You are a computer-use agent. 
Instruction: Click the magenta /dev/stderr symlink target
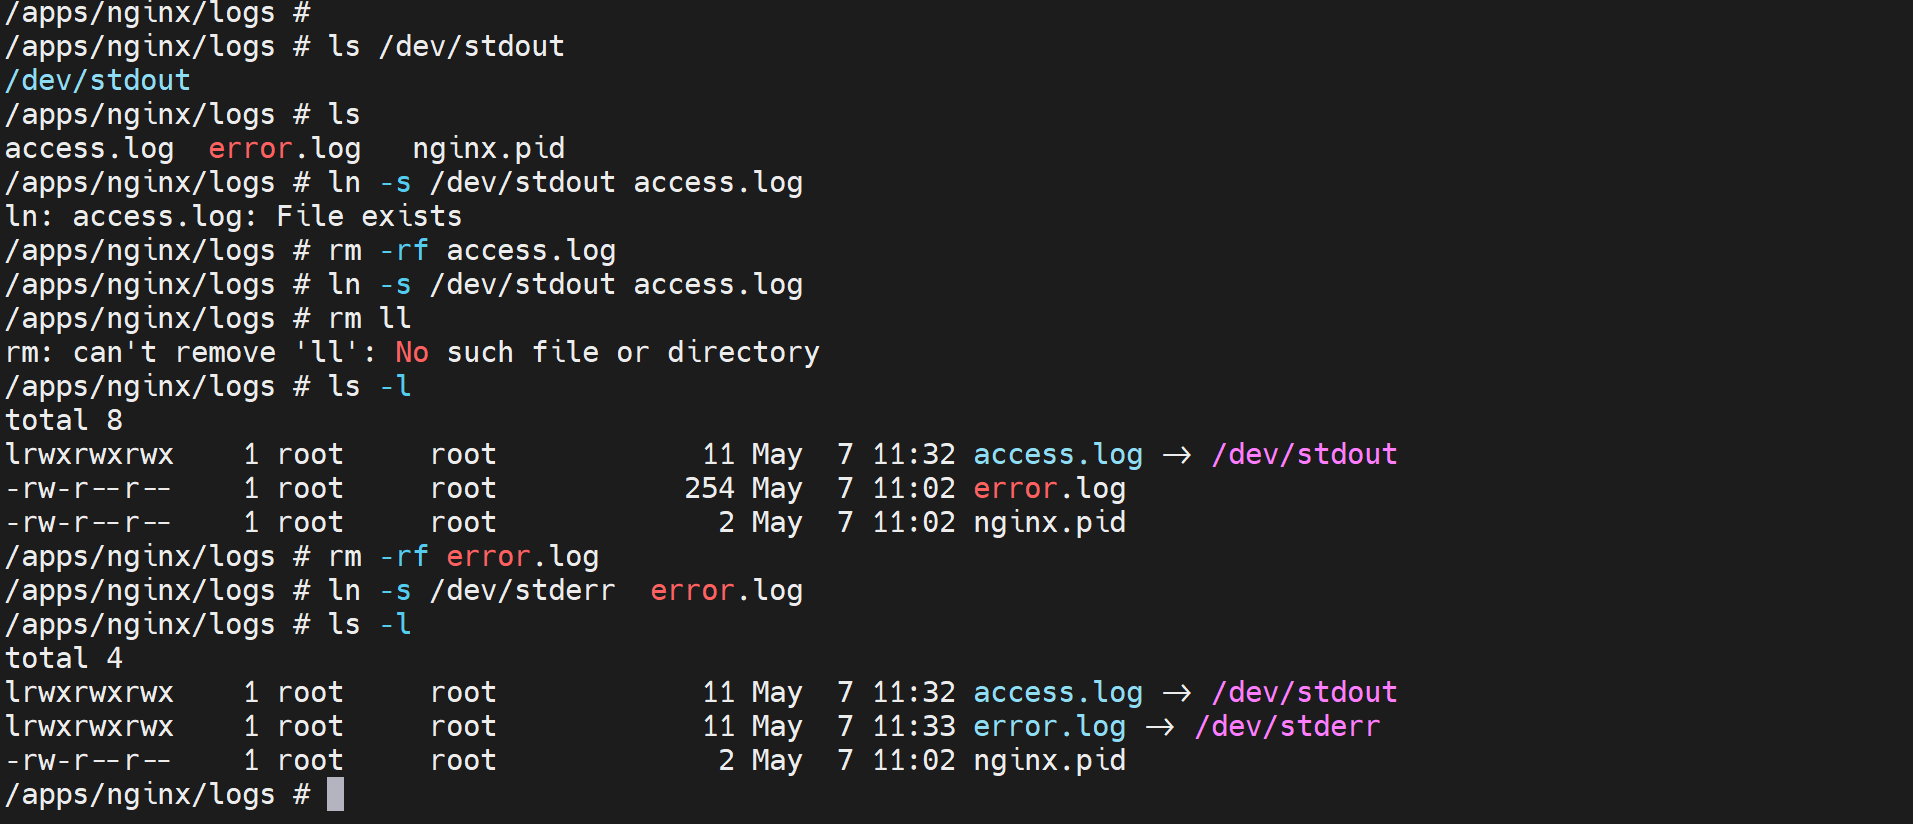pyautogui.click(x=1287, y=726)
